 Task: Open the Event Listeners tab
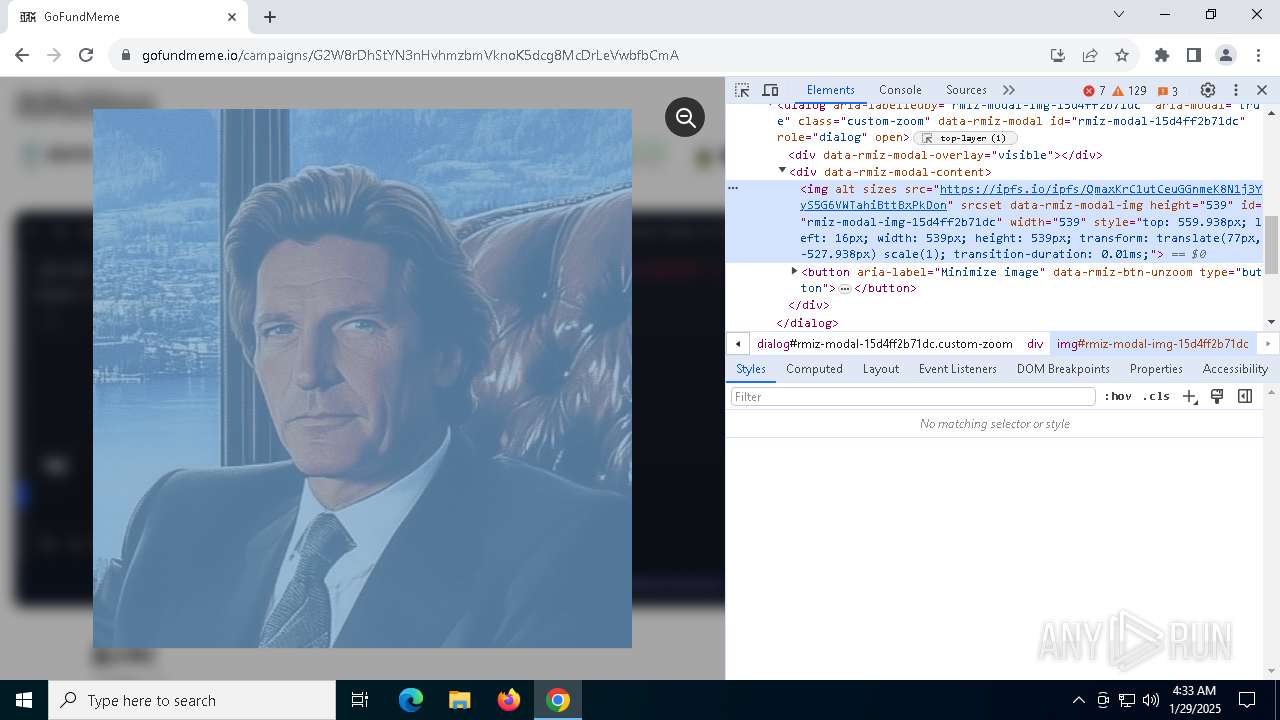[958, 369]
